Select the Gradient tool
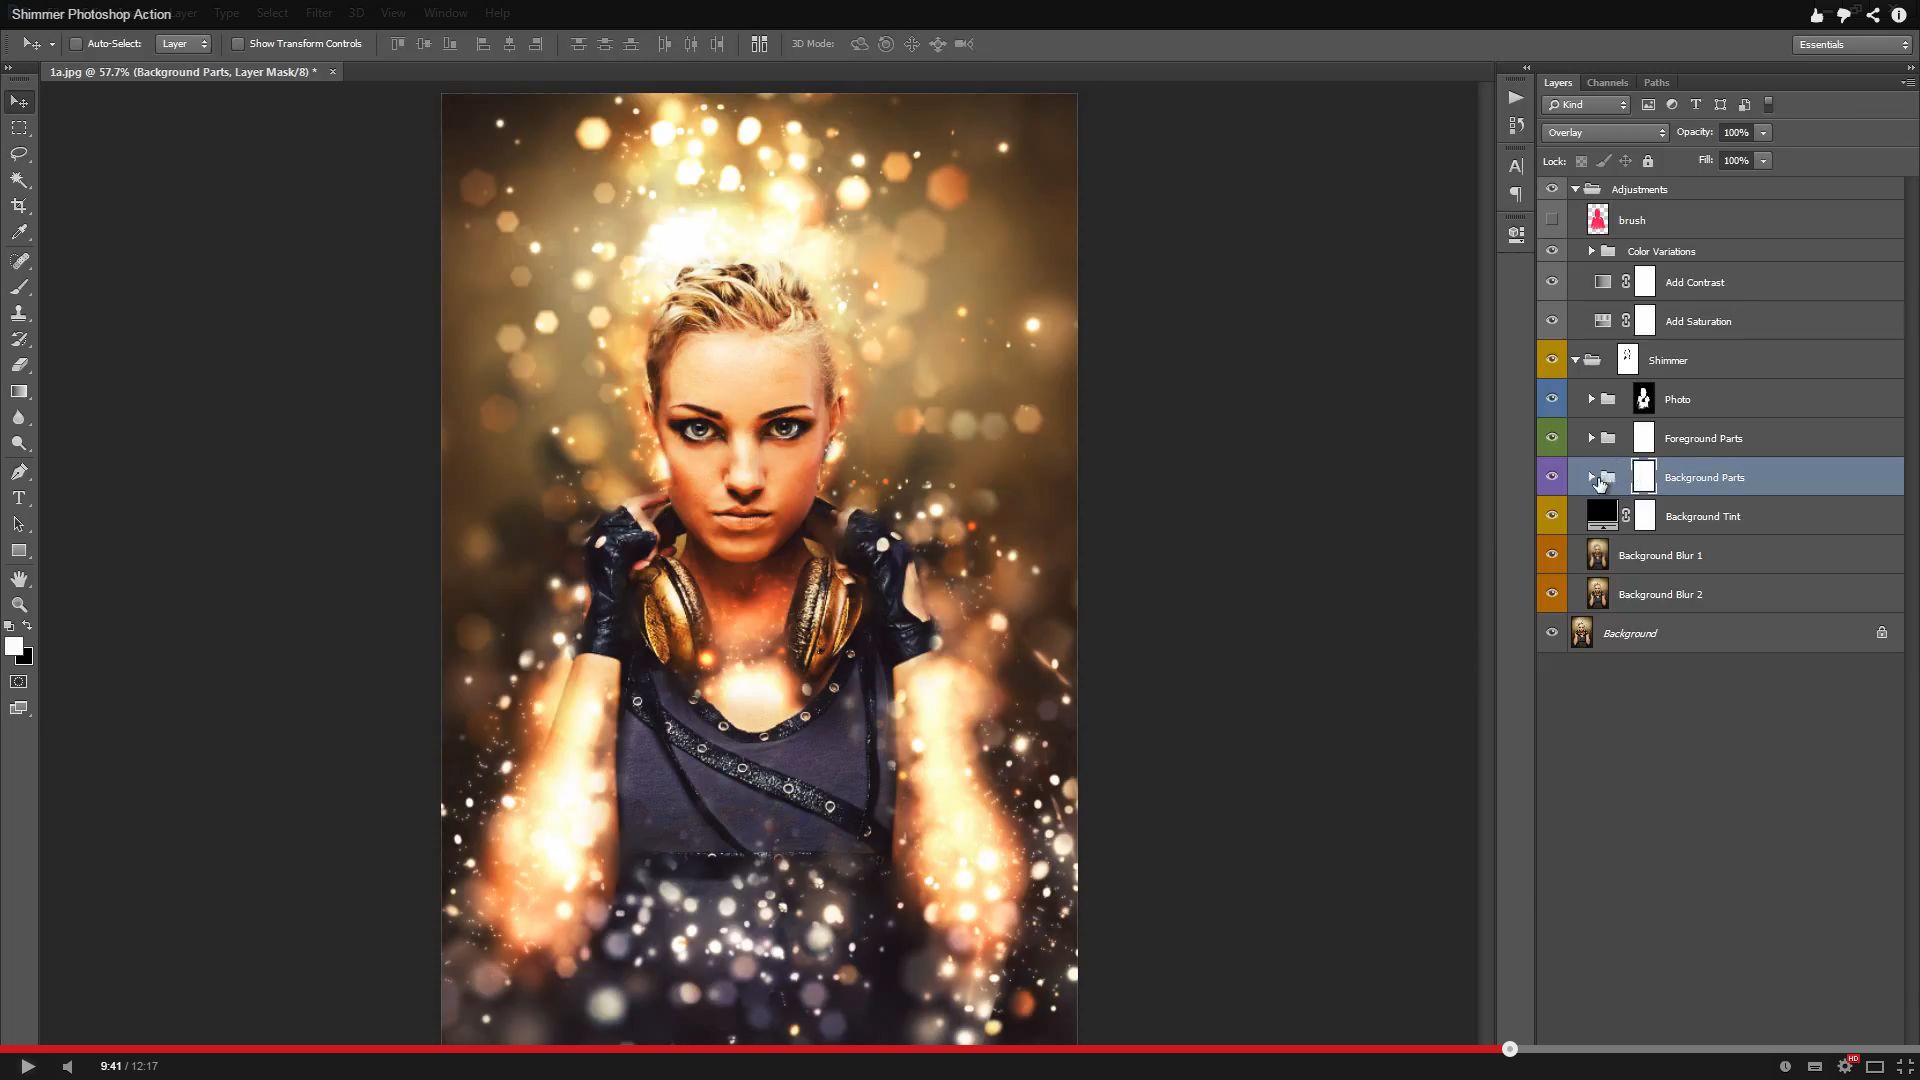This screenshot has height=1080, width=1920. coord(20,392)
